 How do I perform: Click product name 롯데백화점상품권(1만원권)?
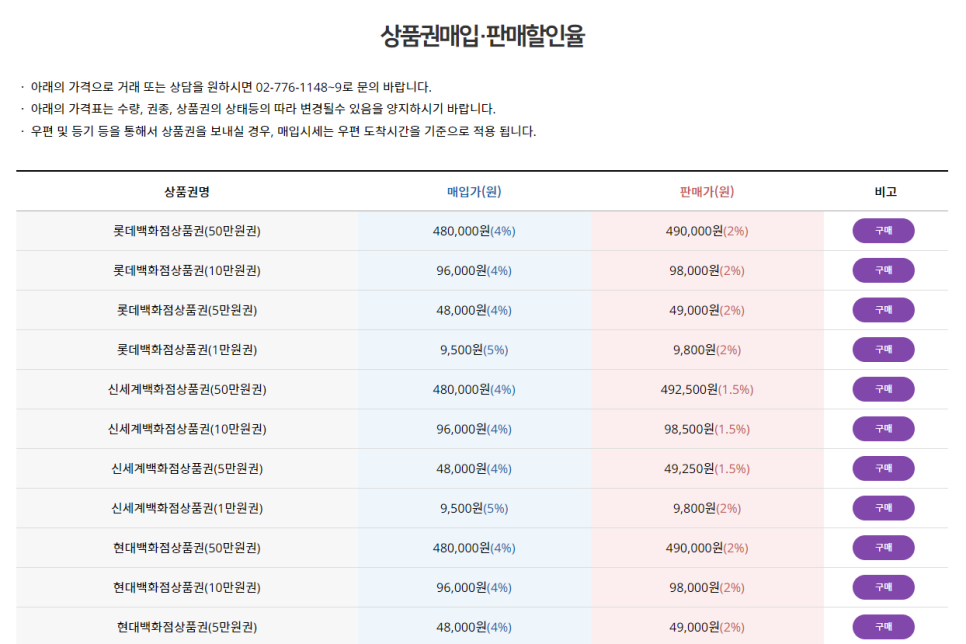tap(187, 349)
